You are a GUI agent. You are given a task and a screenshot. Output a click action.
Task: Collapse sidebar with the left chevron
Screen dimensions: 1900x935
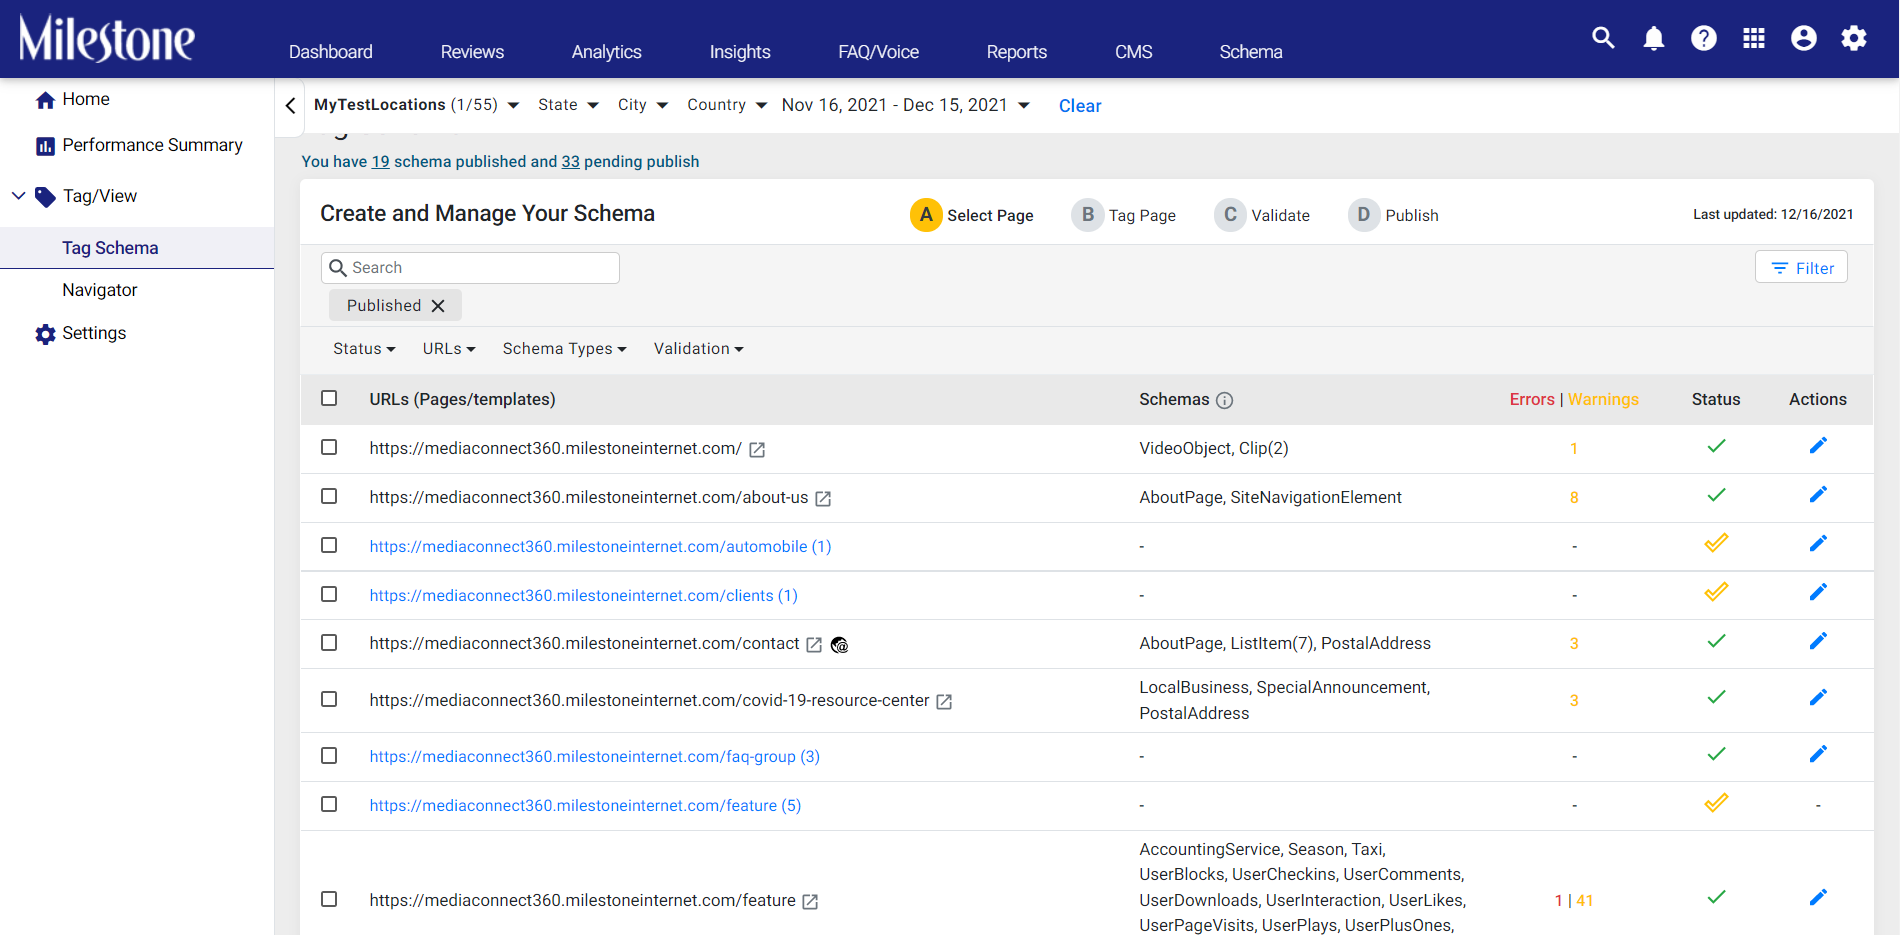[x=290, y=105]
